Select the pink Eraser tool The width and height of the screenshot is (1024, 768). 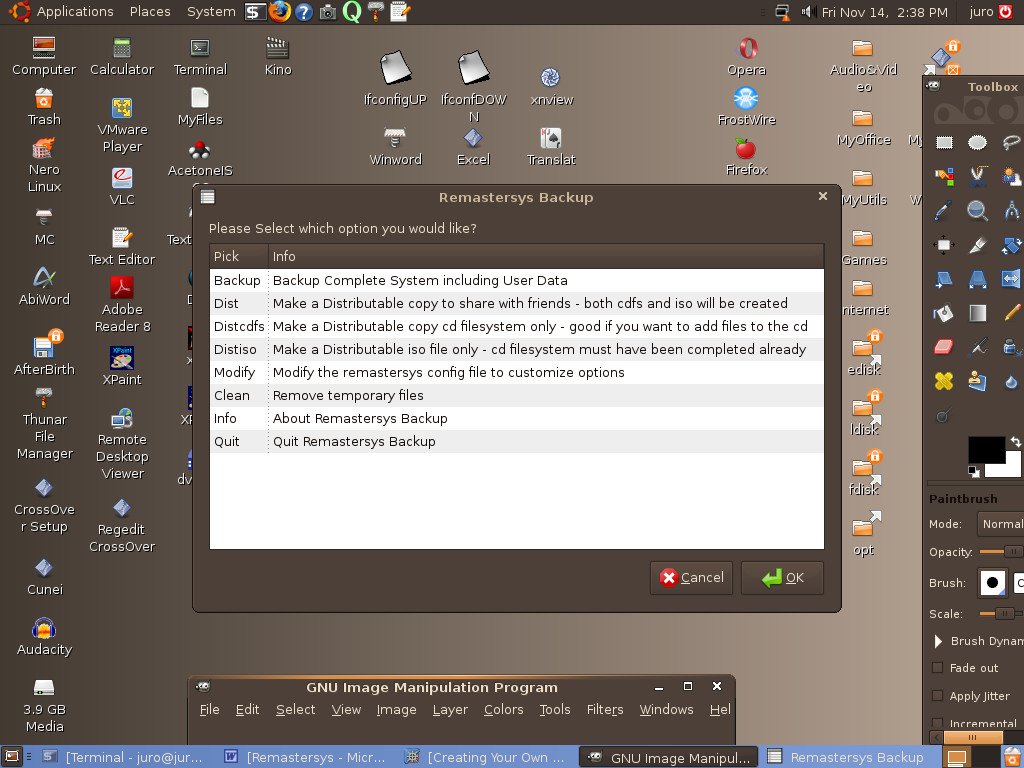(x=944, y=347)
